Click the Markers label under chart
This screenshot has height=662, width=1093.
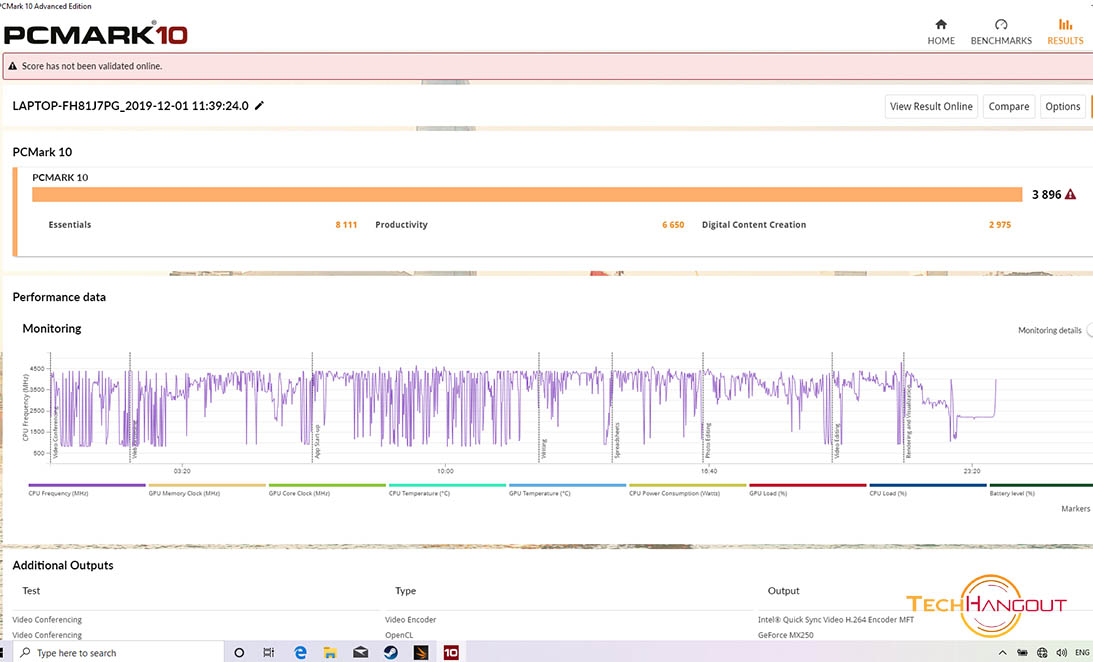1076,509
